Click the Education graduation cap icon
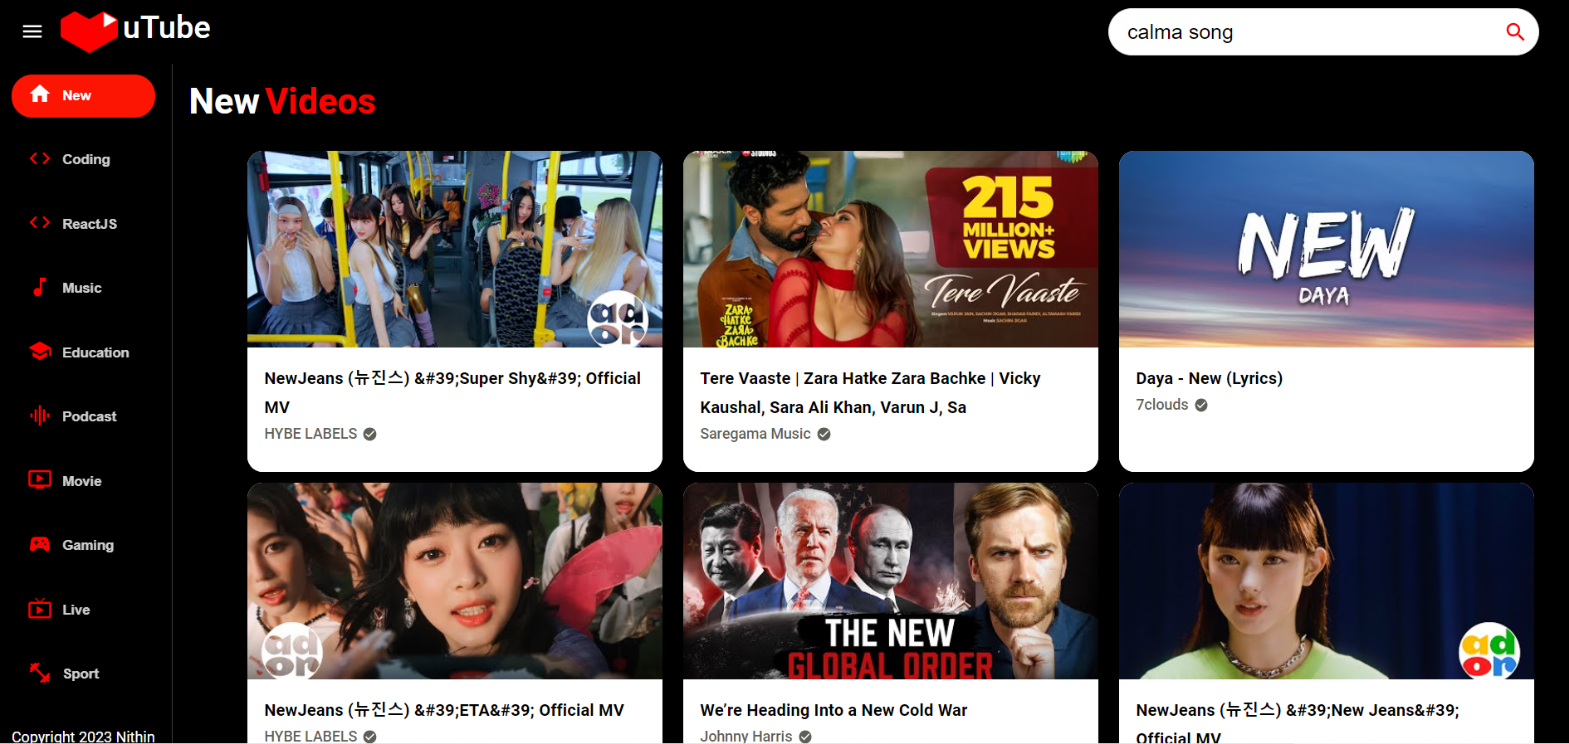Image resolution: width=1569 pixels, height=744 pixels. coord(40,351)
